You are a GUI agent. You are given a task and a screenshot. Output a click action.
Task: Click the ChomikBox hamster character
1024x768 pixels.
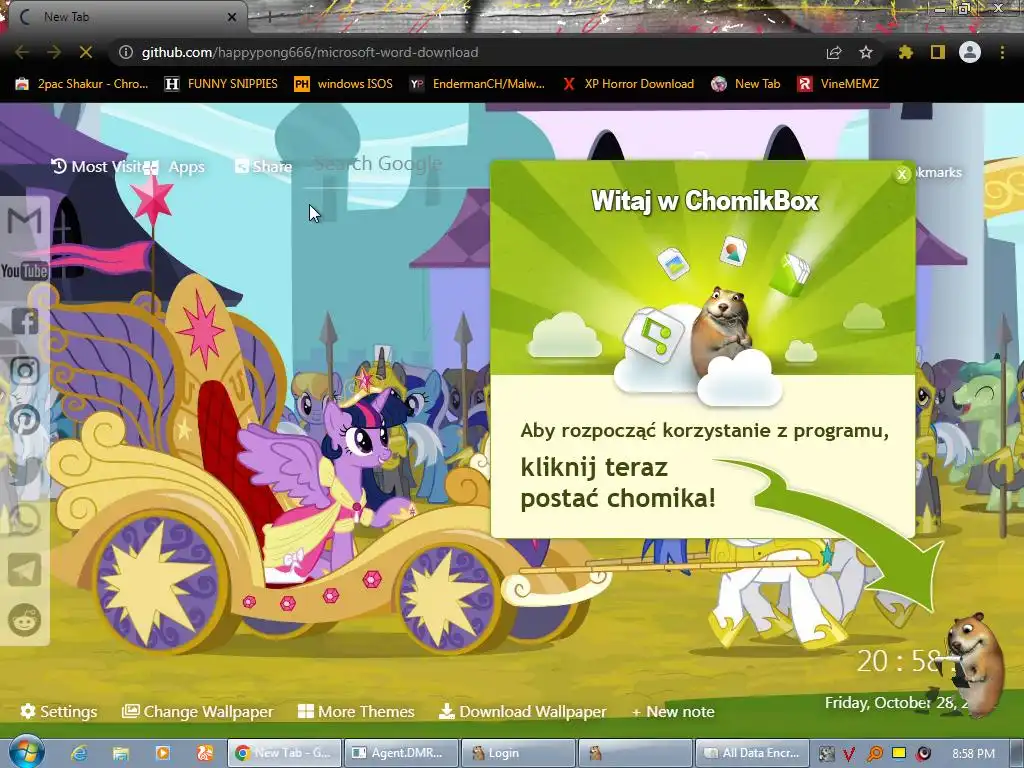[976, 663]
